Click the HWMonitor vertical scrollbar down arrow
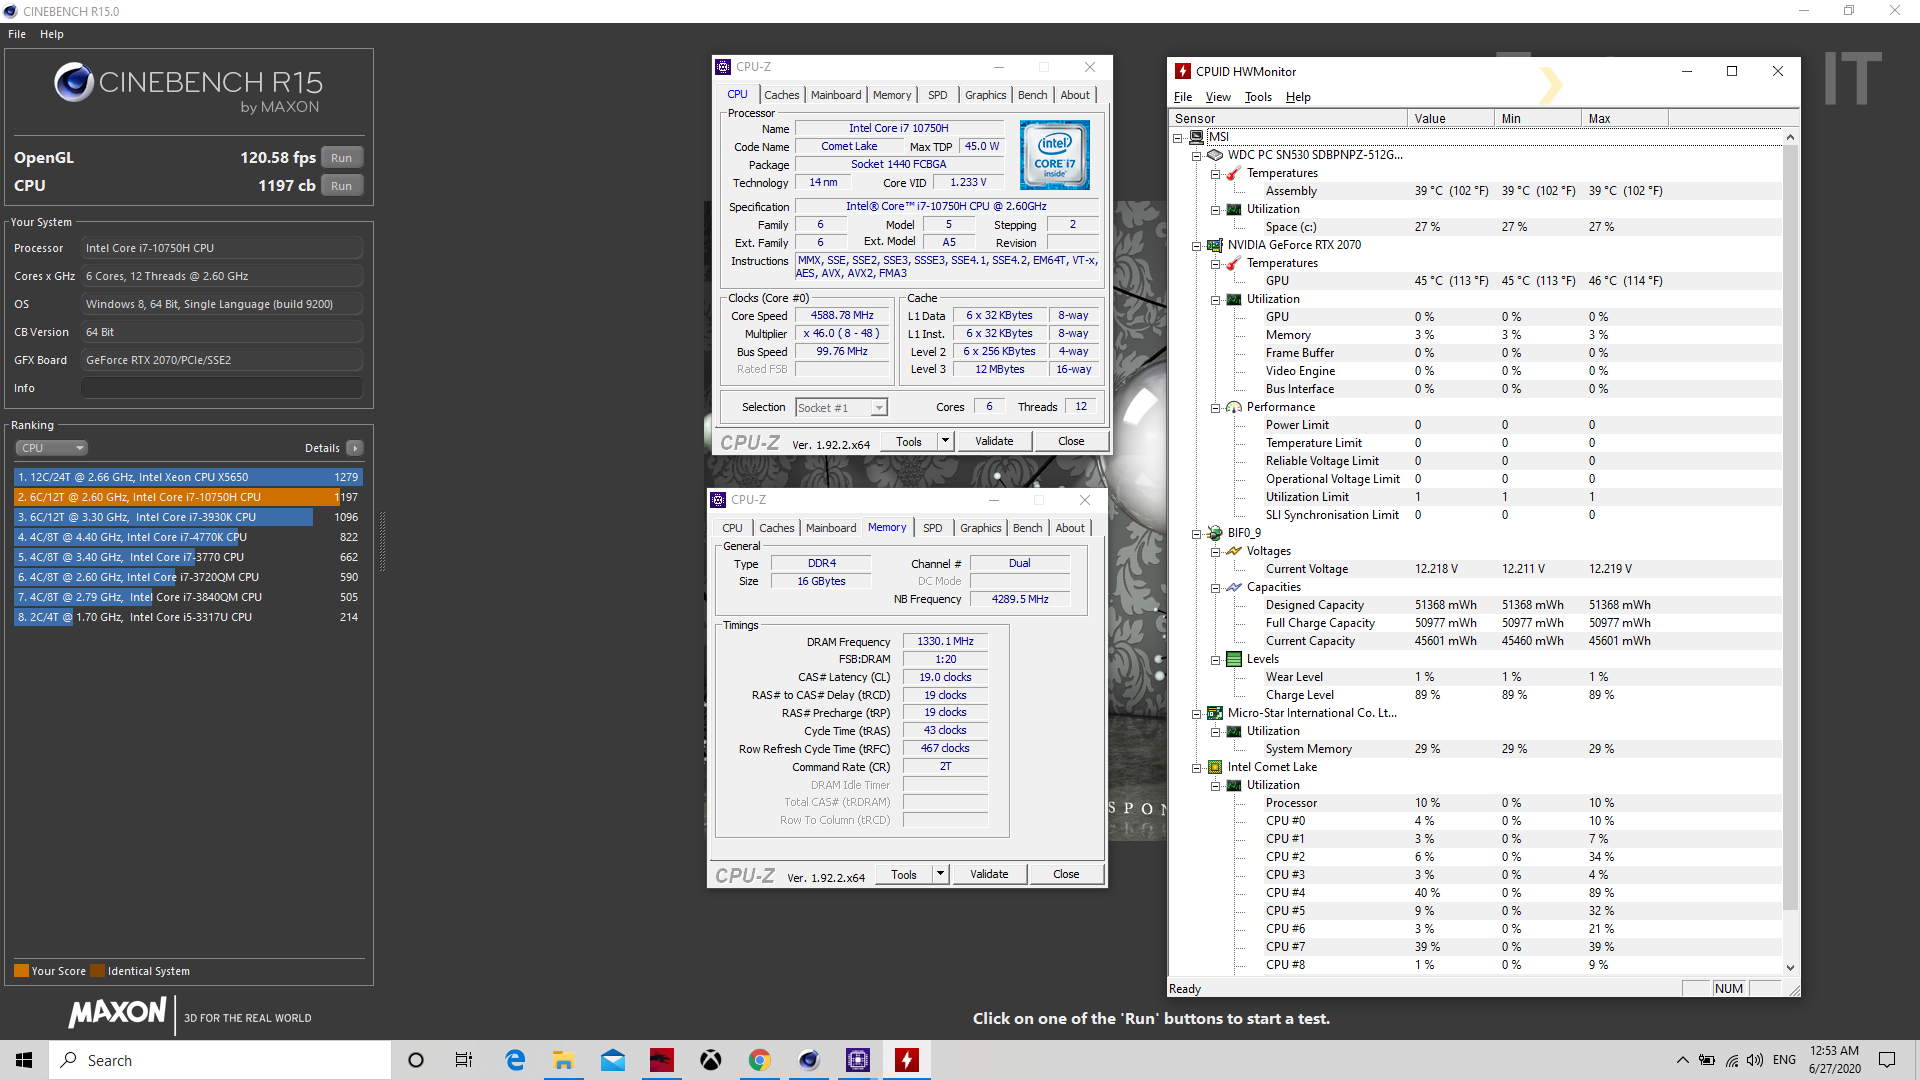This screenshot has height=1080, width=1920. [x=1790, y=968]
